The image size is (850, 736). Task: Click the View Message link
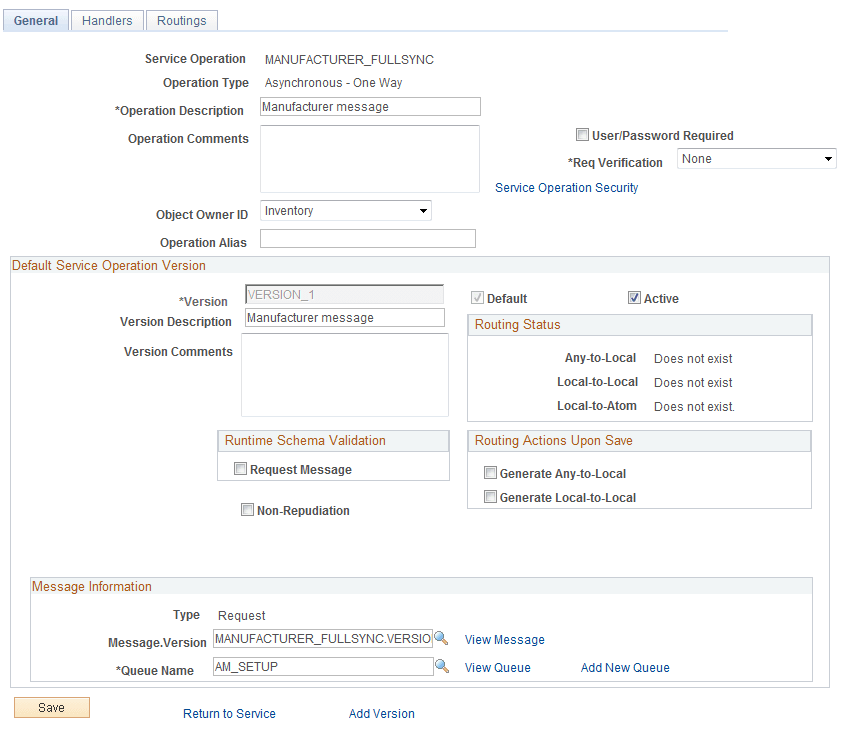coord(504,639)
